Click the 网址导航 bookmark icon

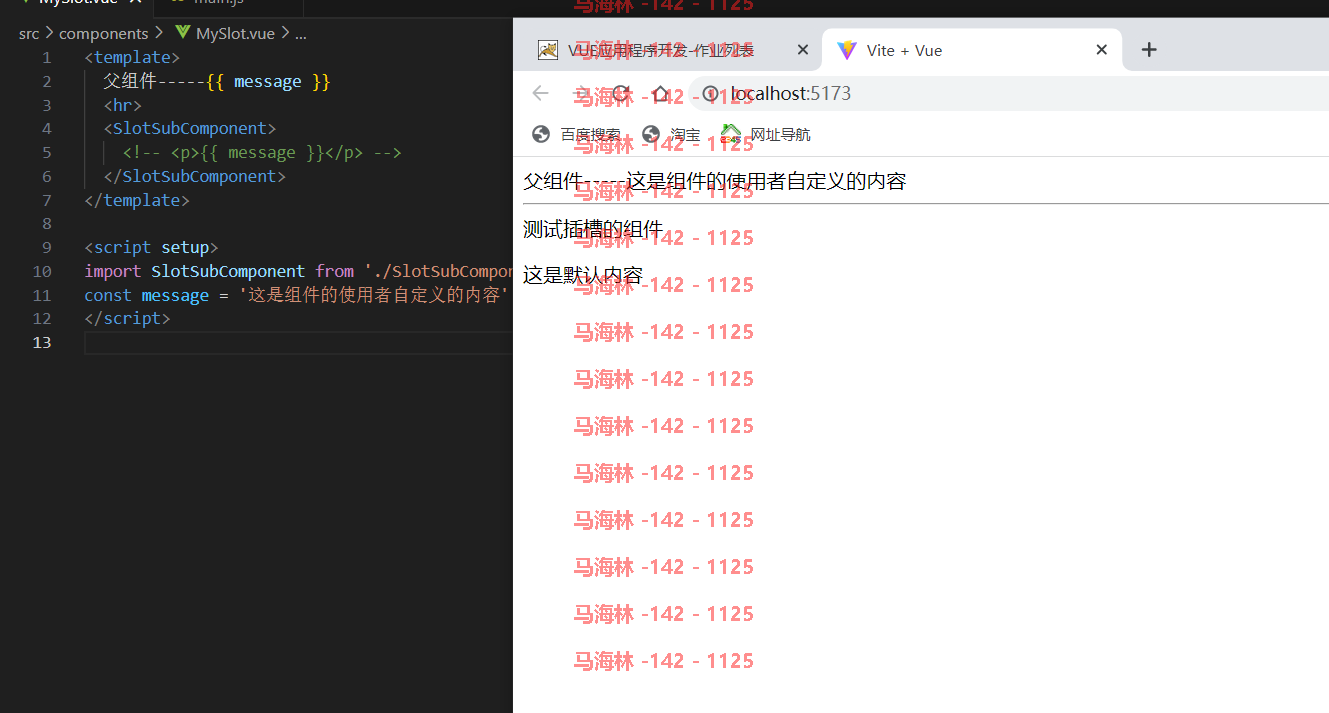pos(731,134)
